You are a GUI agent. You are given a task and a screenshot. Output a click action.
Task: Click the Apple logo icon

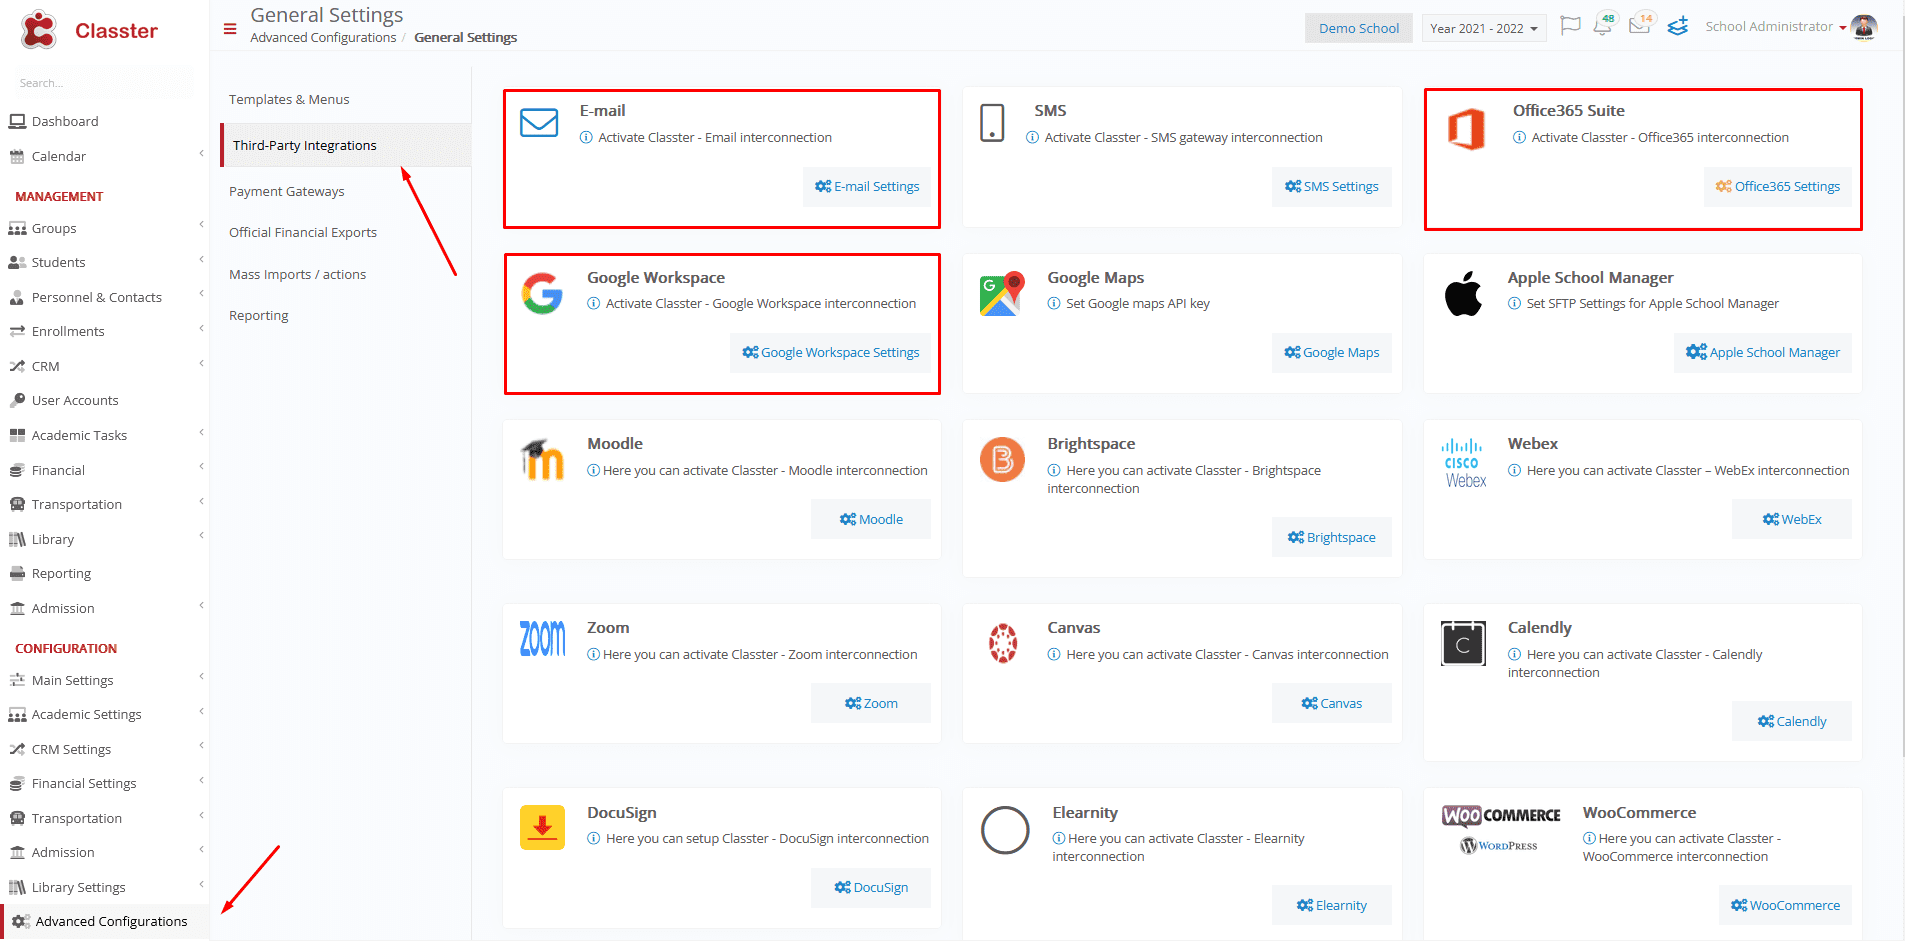pyautogui.click(x=1463, y=294)
